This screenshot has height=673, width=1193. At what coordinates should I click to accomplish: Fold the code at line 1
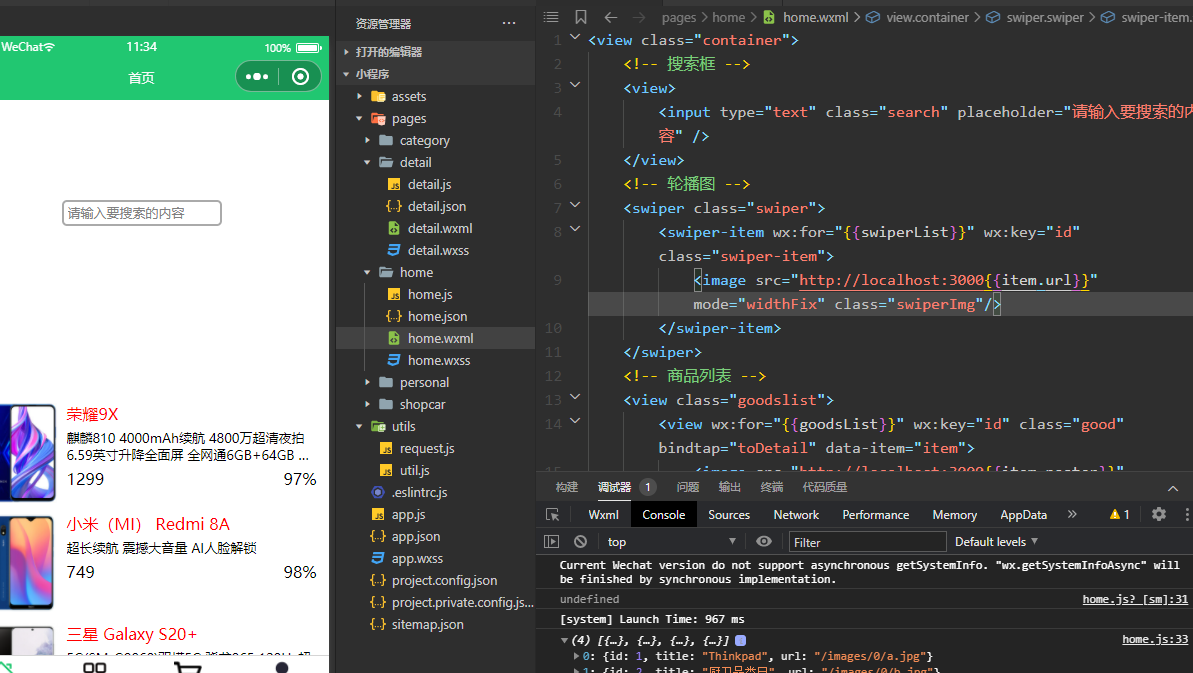575,37
